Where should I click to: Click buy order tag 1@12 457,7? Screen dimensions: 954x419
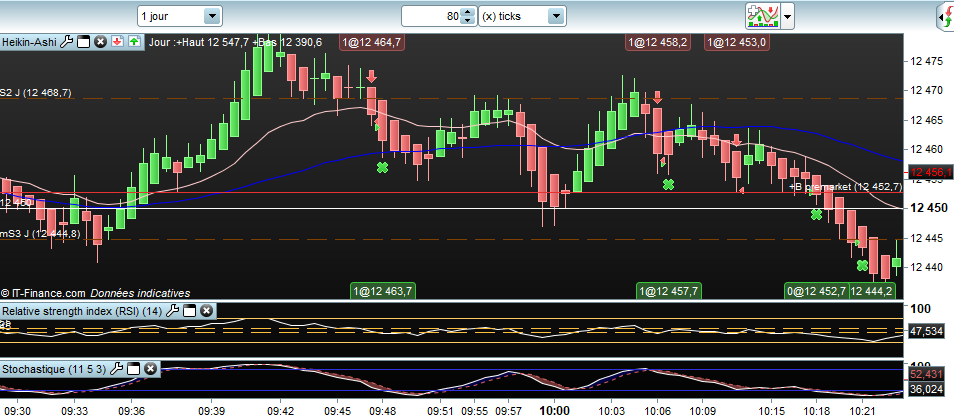pyautogui.click(x=669, y=291)
